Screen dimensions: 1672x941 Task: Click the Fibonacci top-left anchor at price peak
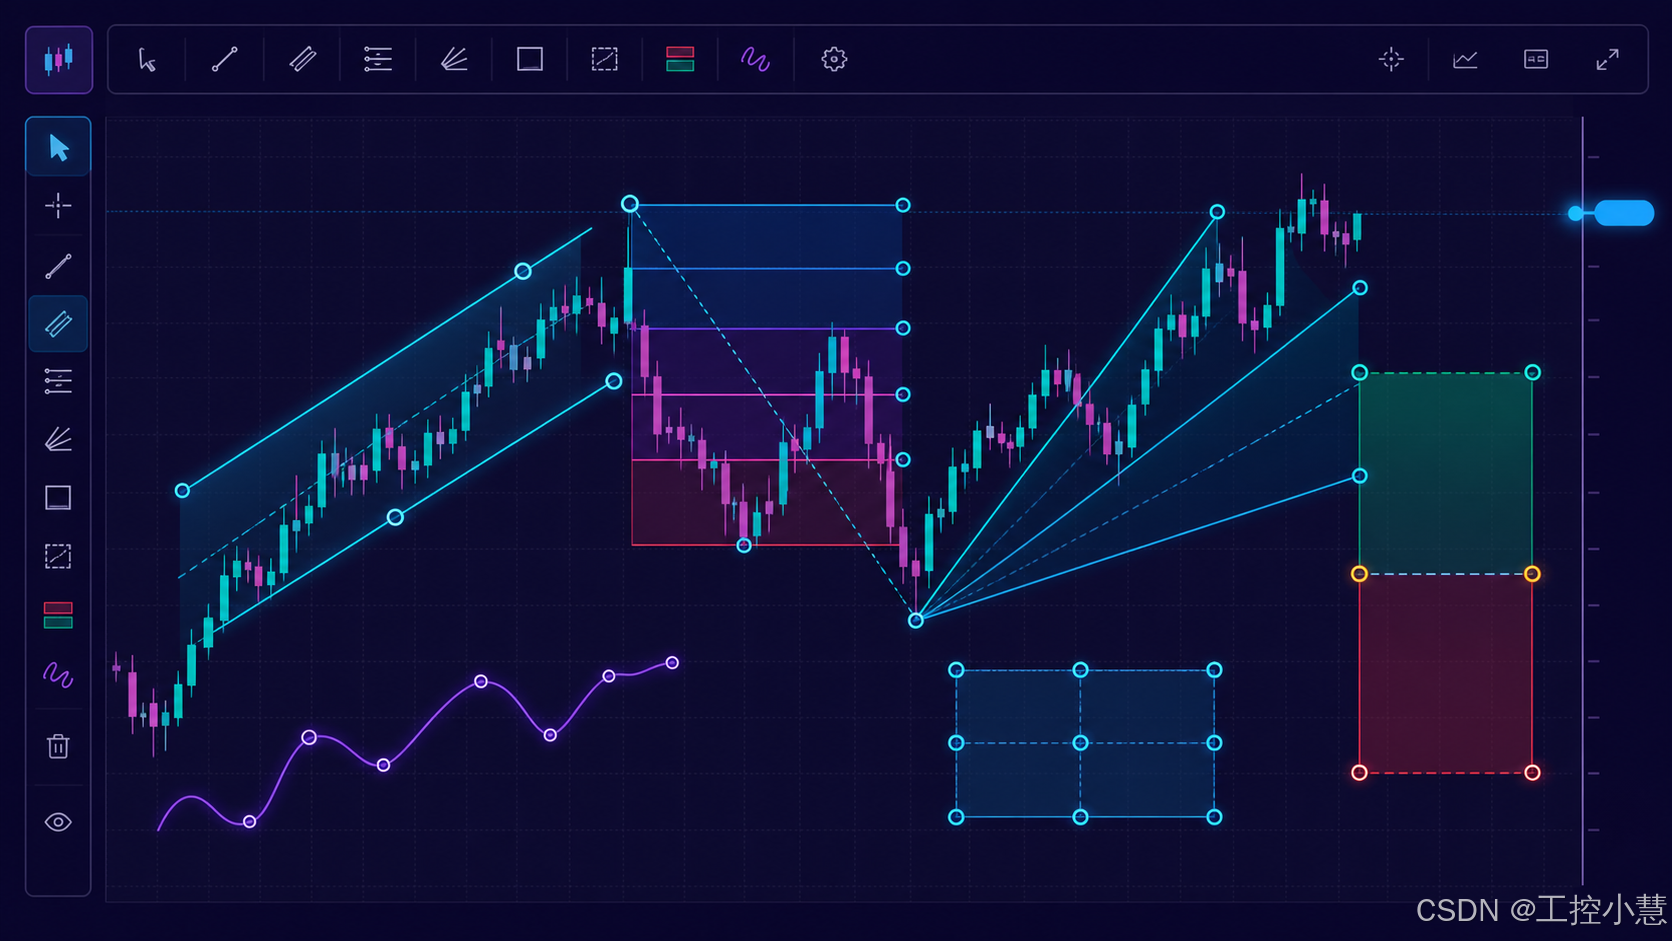(x=630, y=204)
